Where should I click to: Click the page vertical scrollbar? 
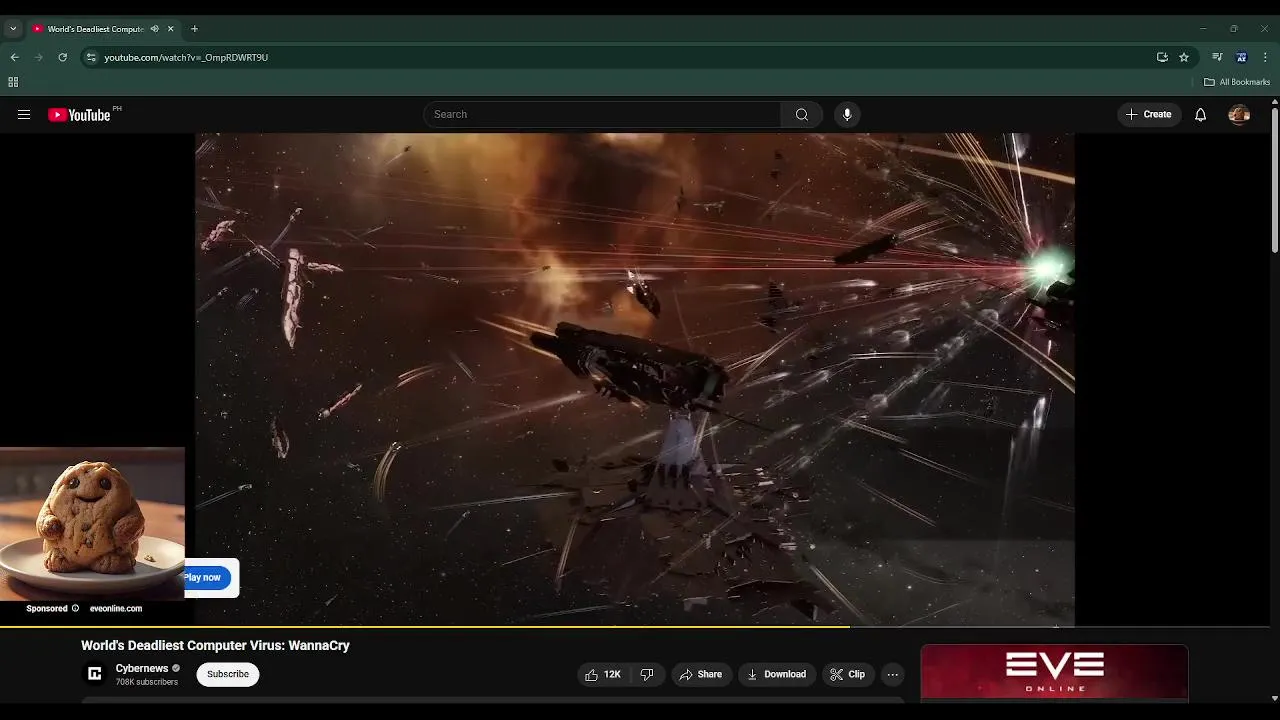click(x=1275, y=180)
